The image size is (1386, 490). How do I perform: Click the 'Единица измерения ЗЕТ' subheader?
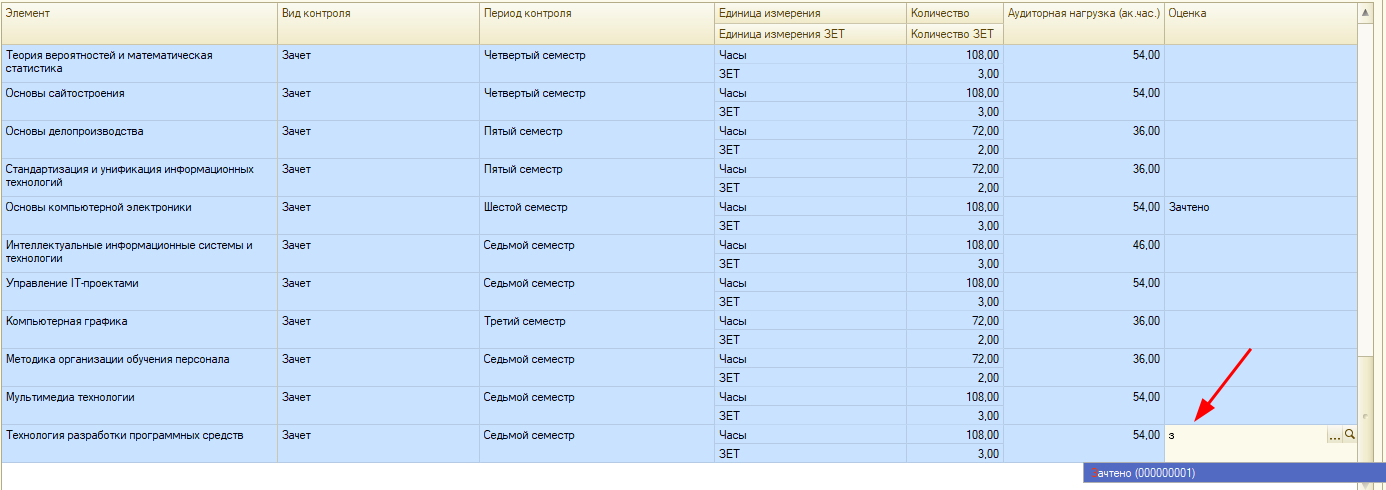pyautogui.click(x=776, y=34)
